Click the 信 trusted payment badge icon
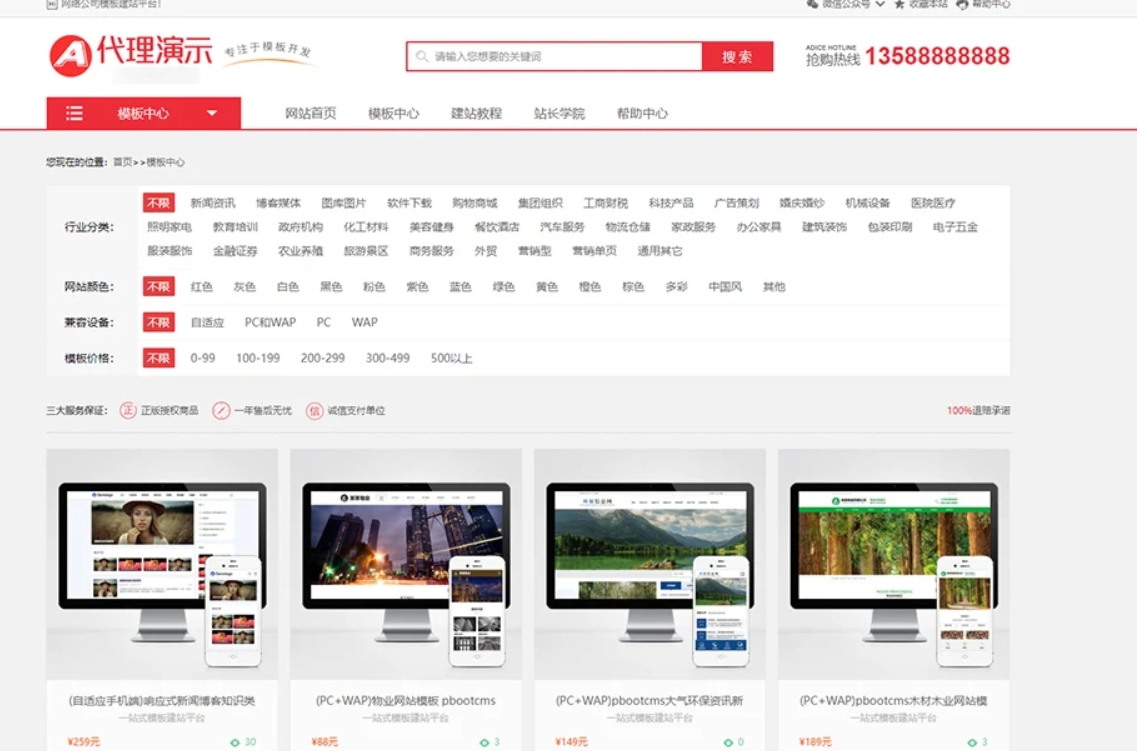1137x751 pixels. [x=314, y=410]
